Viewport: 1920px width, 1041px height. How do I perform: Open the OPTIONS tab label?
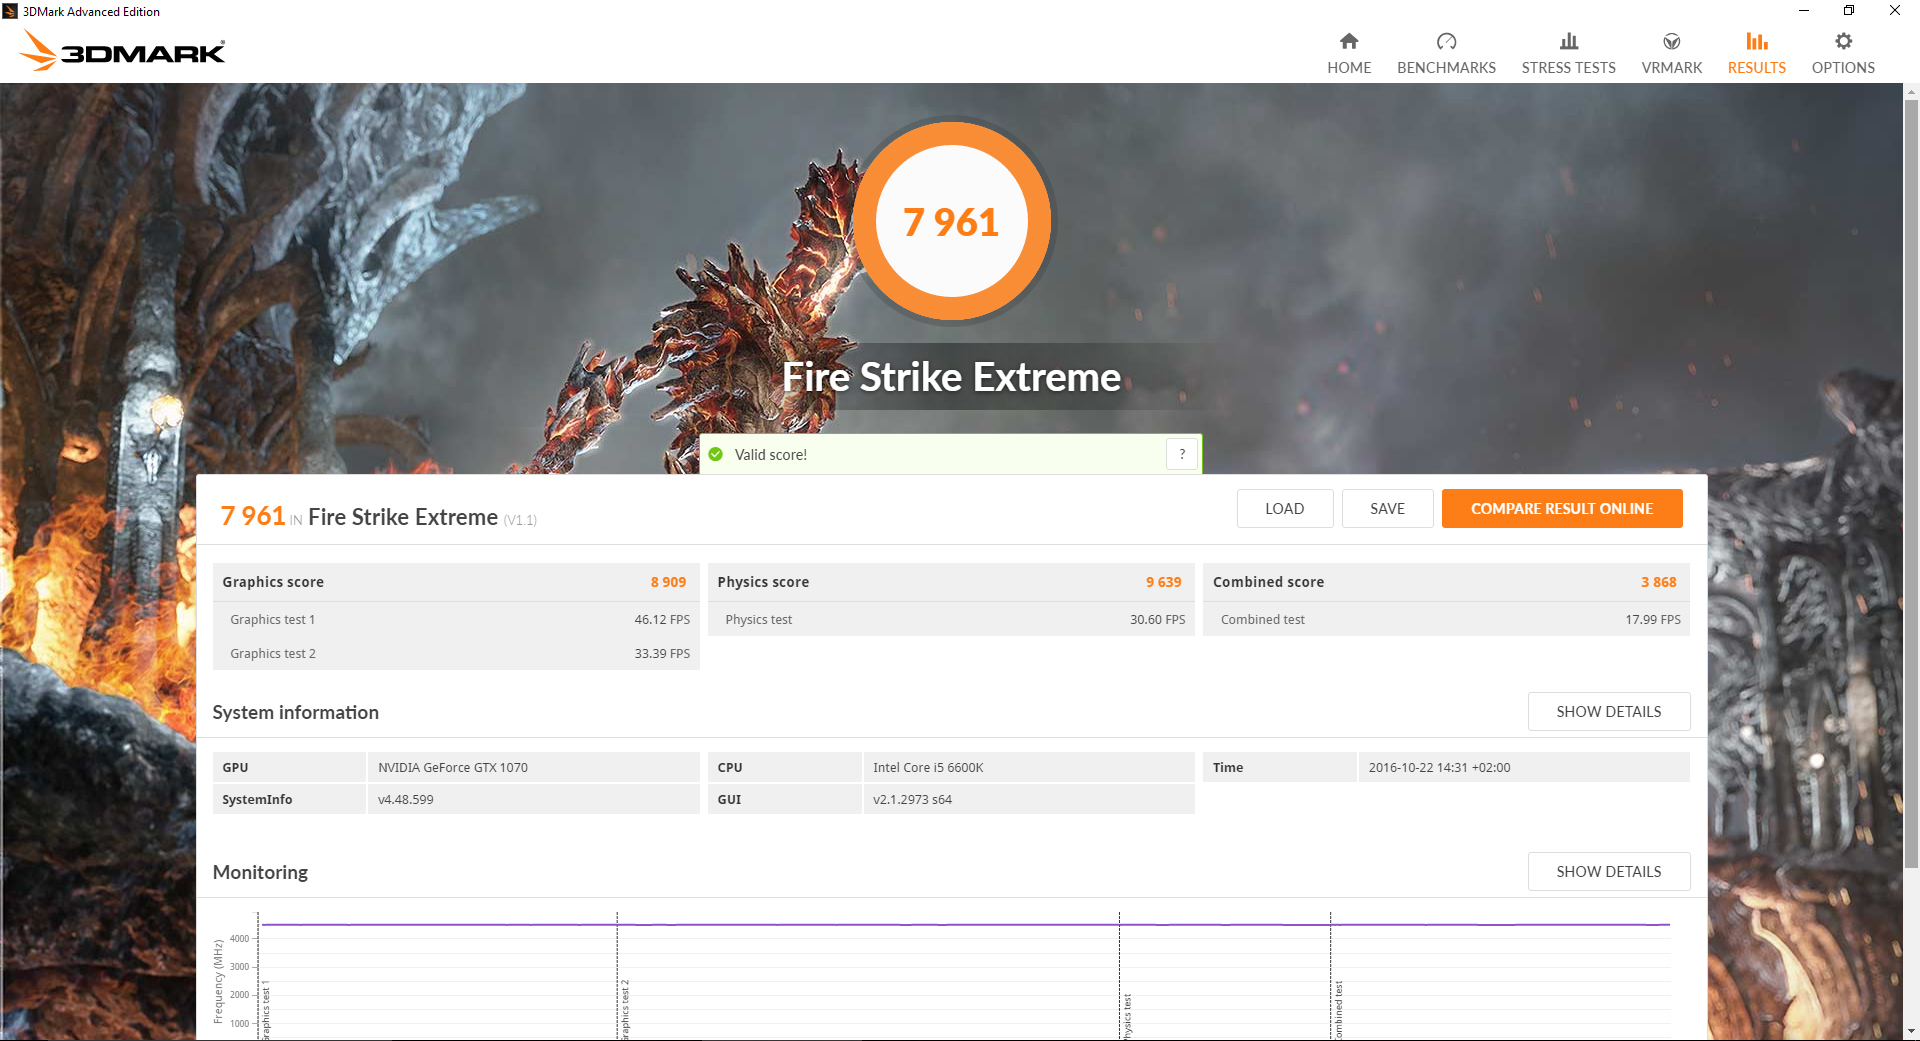[1843, 68]
